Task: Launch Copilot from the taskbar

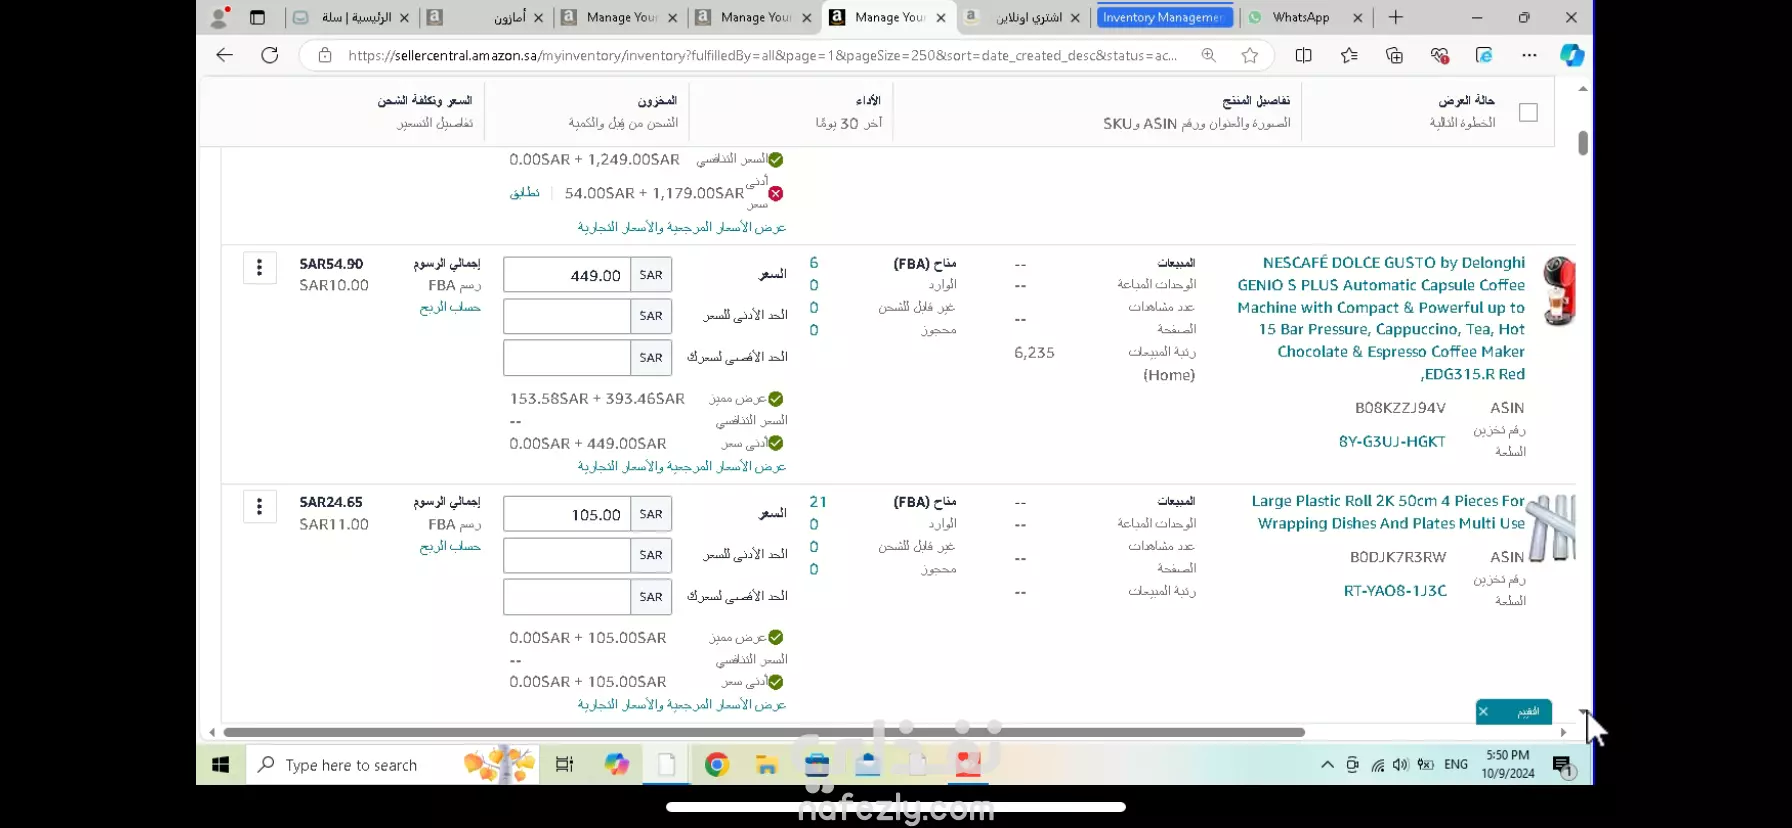Action: 616,765
